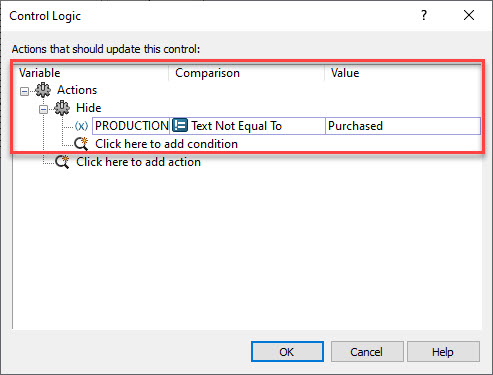Click the add condition magnifier icon
Image resolution: width=493 pixels, height=375 pixels.
pos(81,144)
